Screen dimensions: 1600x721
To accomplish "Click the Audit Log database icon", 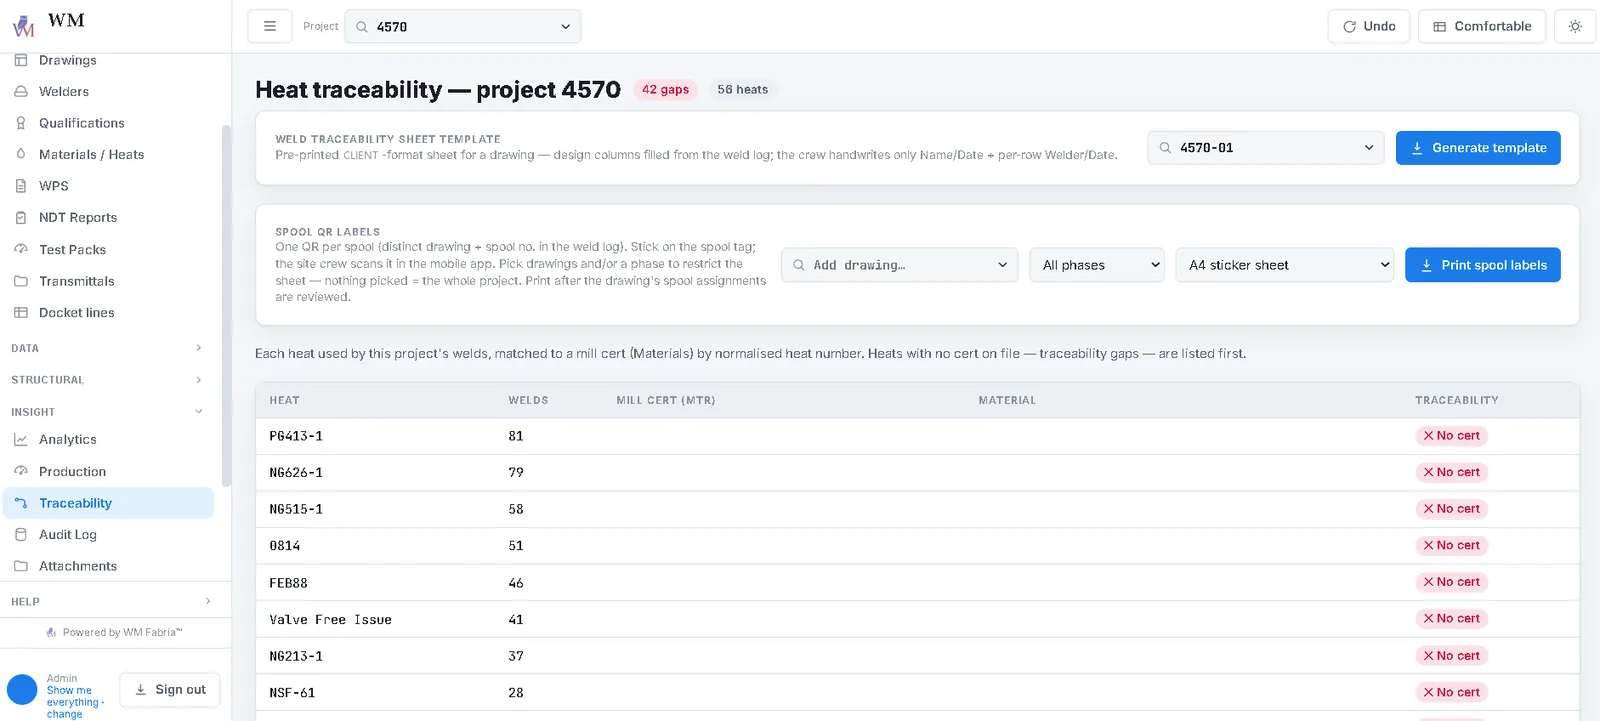I will [20, 534].
